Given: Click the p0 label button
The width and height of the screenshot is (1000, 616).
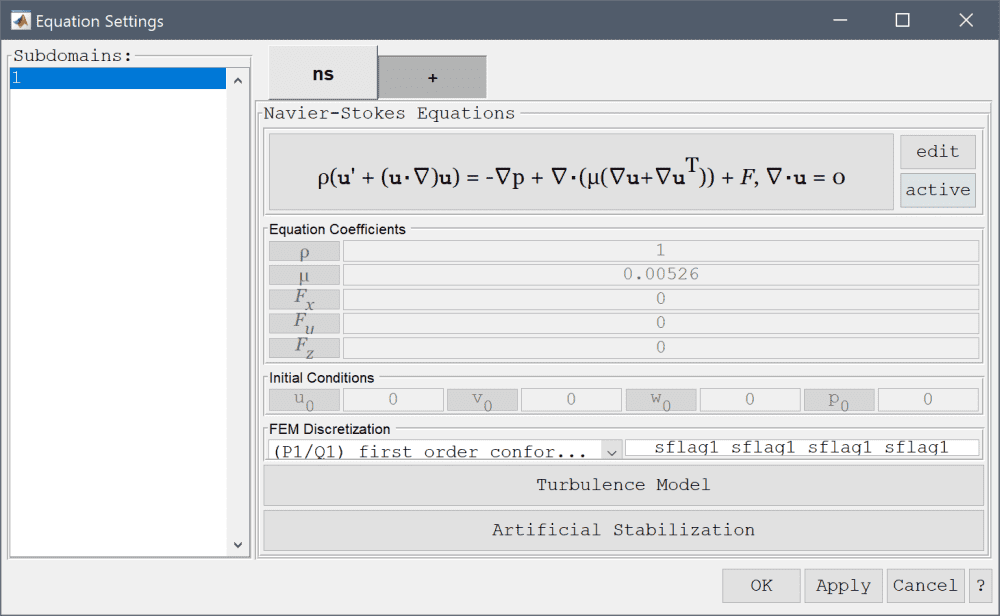Looking at the screenshot, I should point(839,400).
